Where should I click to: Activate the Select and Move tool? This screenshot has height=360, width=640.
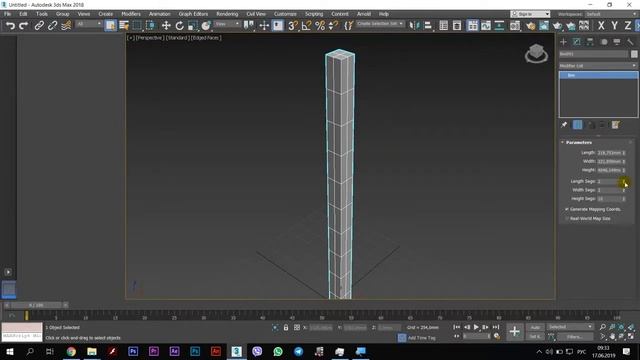(166, 26)
